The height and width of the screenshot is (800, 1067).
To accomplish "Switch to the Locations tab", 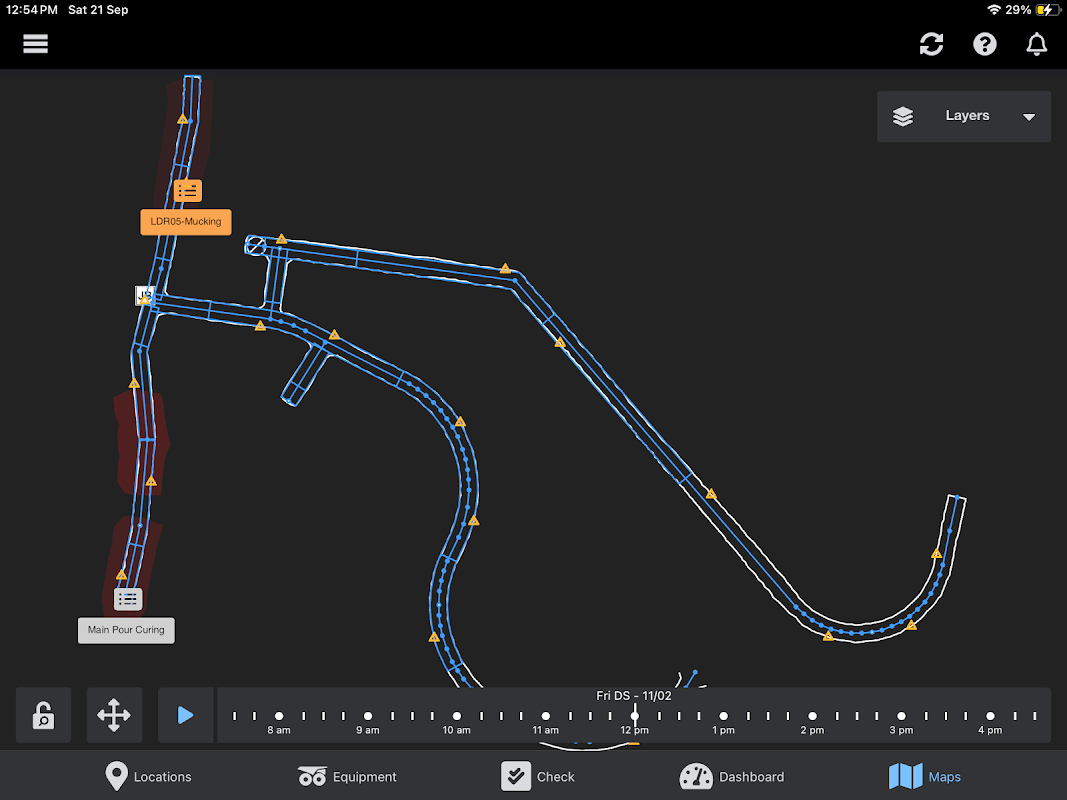I will click(148, 776).
